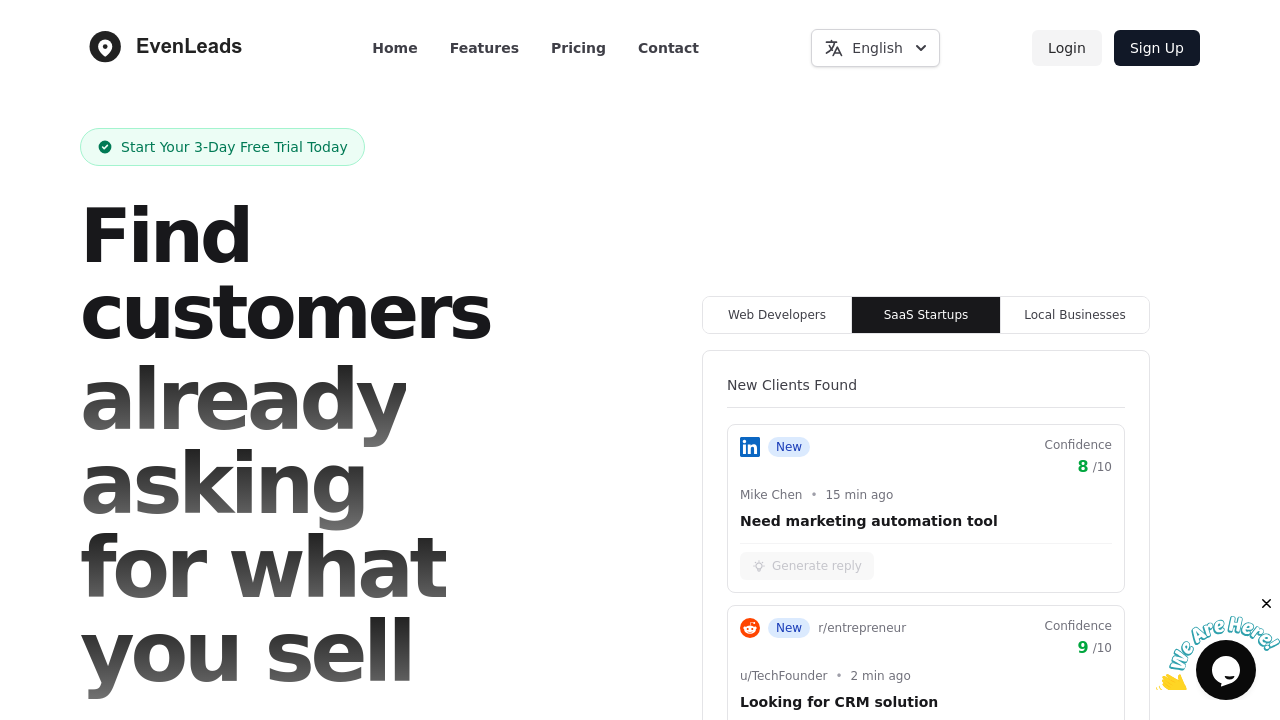
Task: Open 'Need marketing automation tool' lead title
Action: (x=868, y=521)
